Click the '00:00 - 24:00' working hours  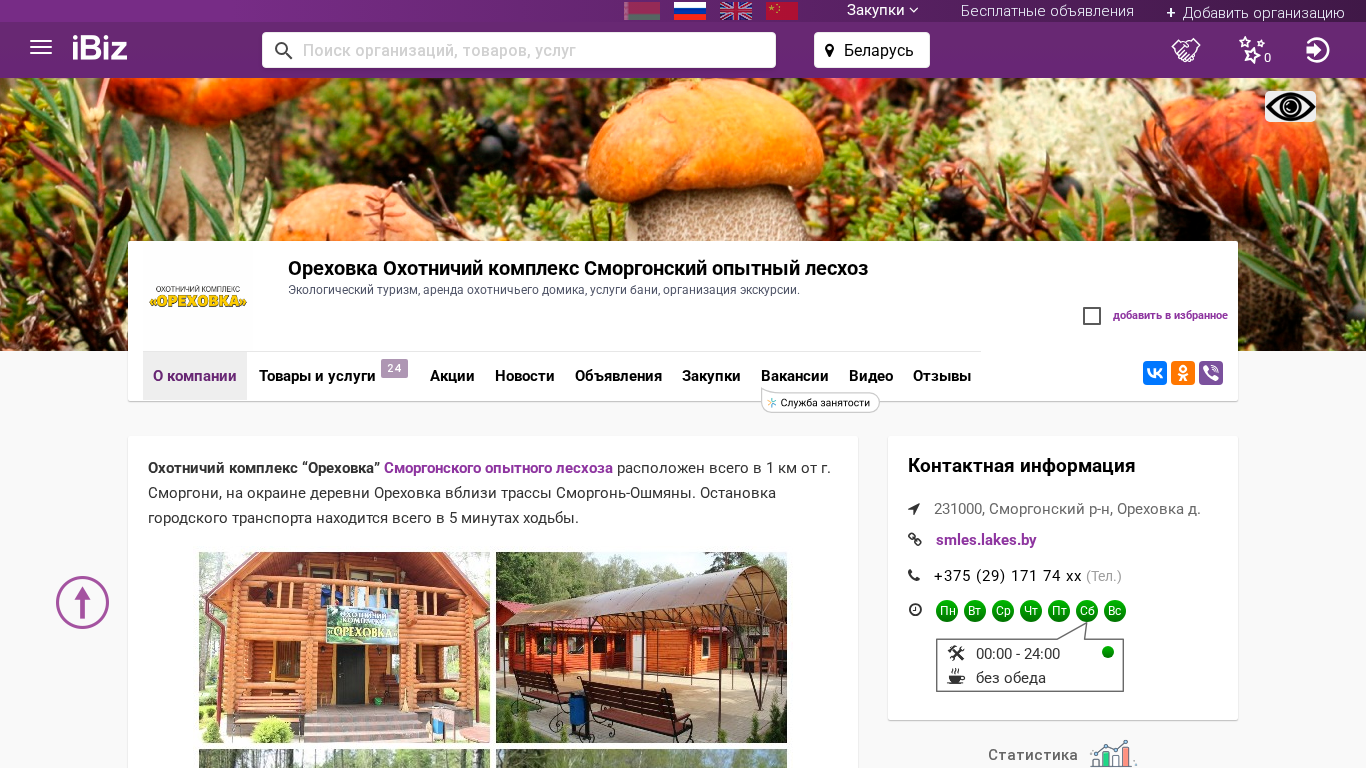[1018, 654]
